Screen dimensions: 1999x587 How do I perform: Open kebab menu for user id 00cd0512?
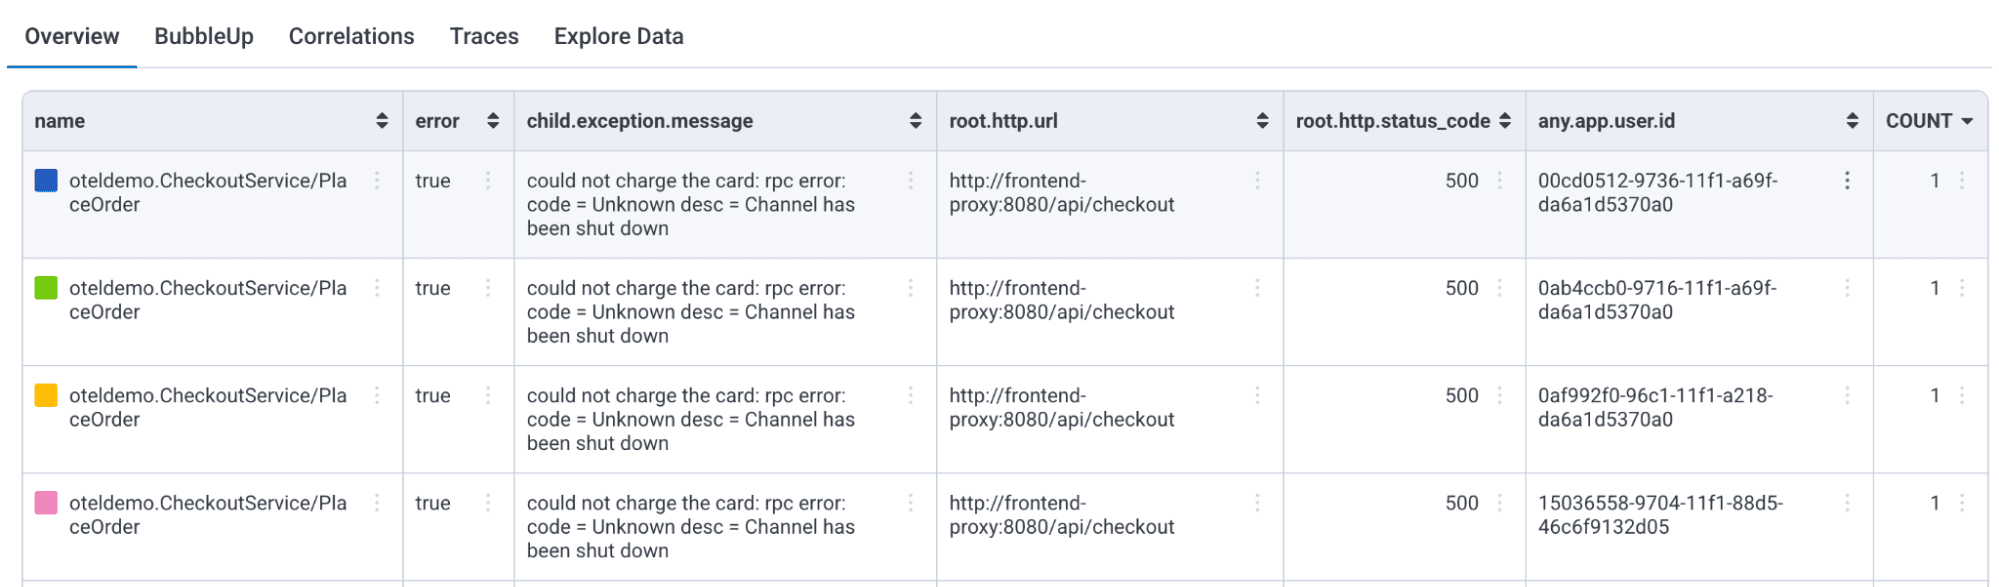1847,180
